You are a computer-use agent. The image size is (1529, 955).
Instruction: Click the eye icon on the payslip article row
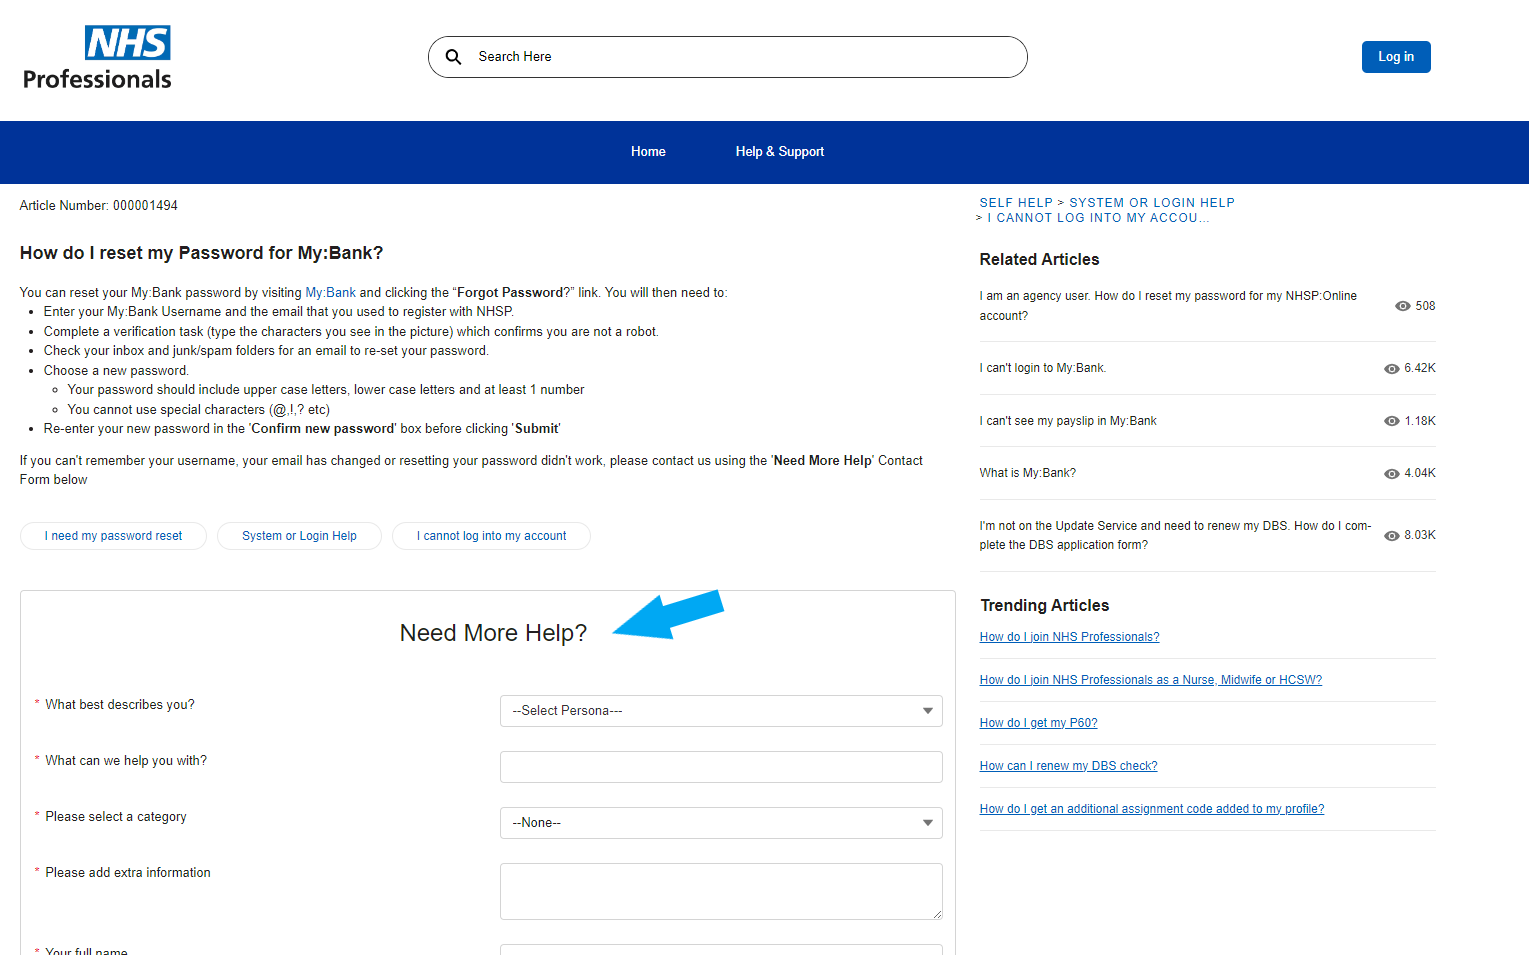pyautogui.click(x=1392, y=420)
